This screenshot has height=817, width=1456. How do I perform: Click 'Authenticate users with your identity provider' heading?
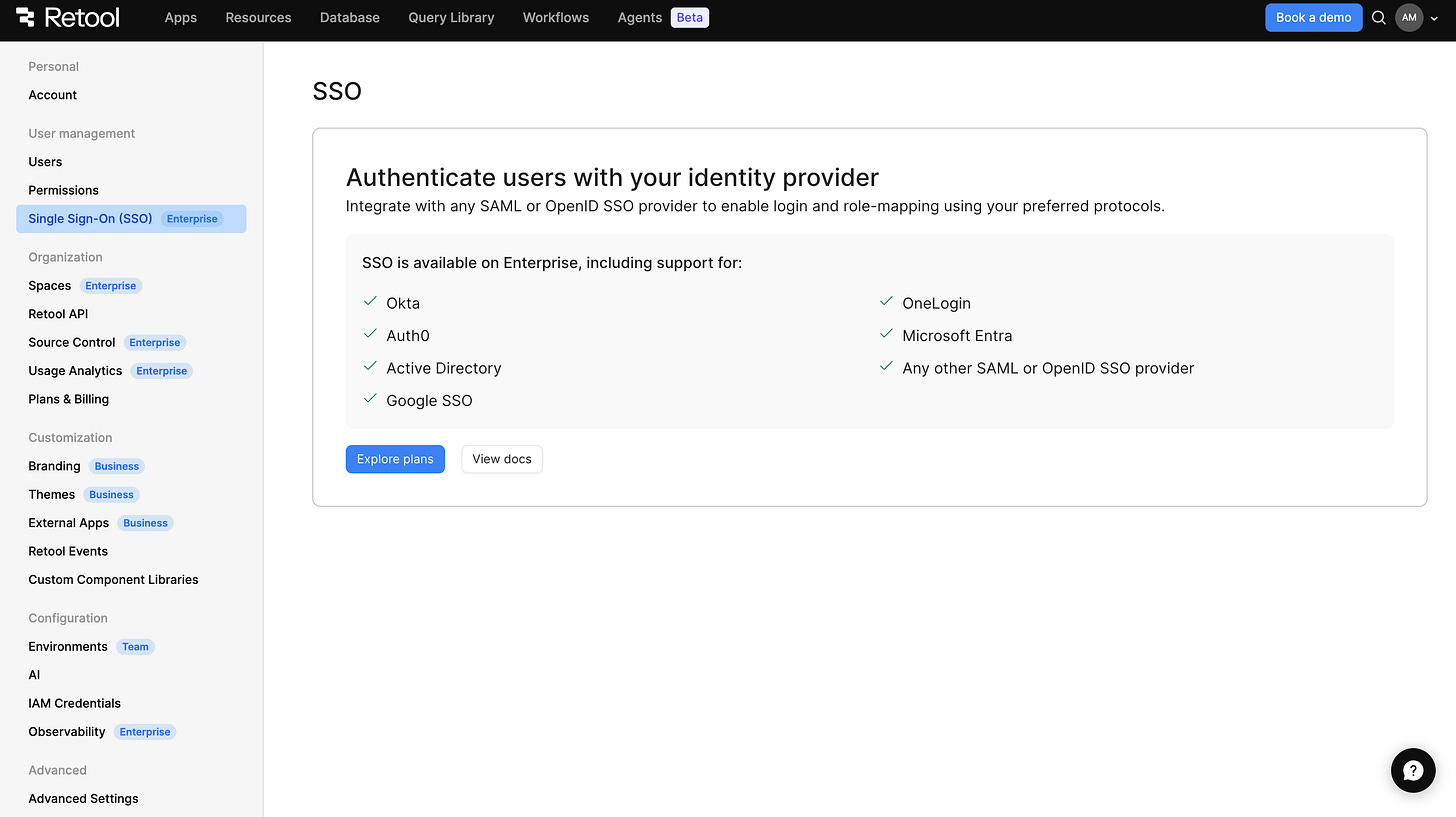coord(612,178)
